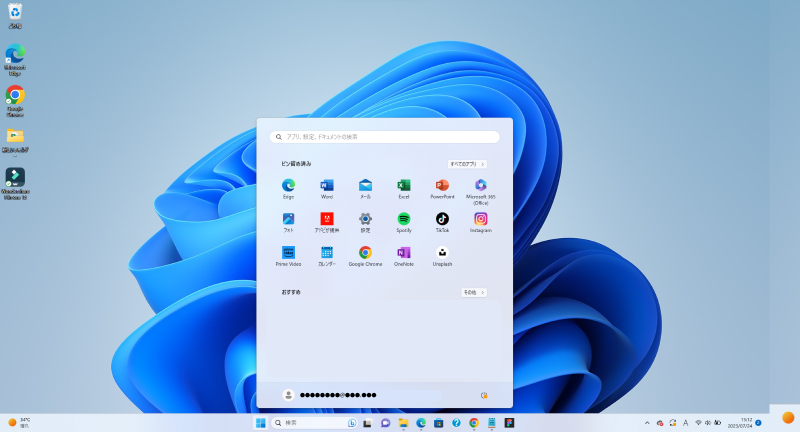Launch Word from the Start menu
This screenshot has width=800, height=432.
[x=327, y=189]
